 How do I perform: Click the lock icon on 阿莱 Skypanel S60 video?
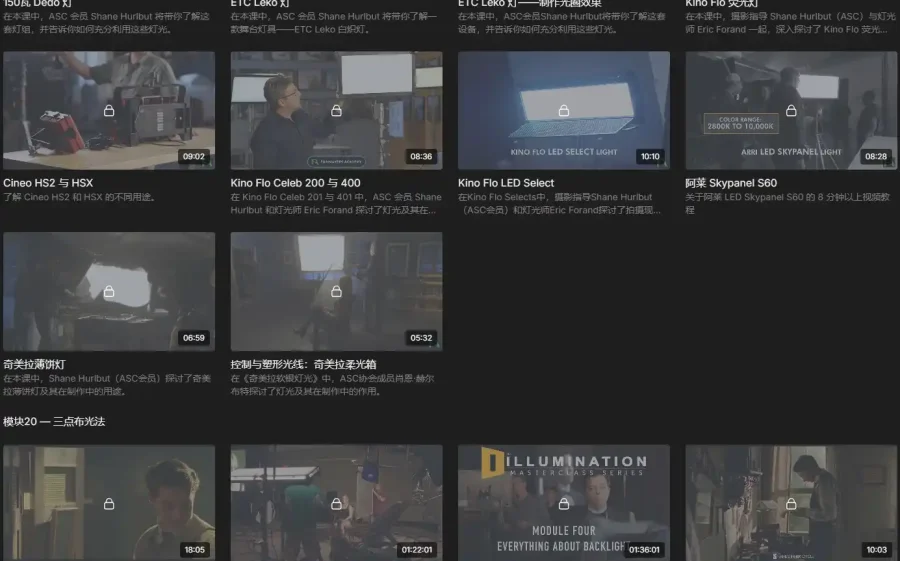[x=791, y=110]
